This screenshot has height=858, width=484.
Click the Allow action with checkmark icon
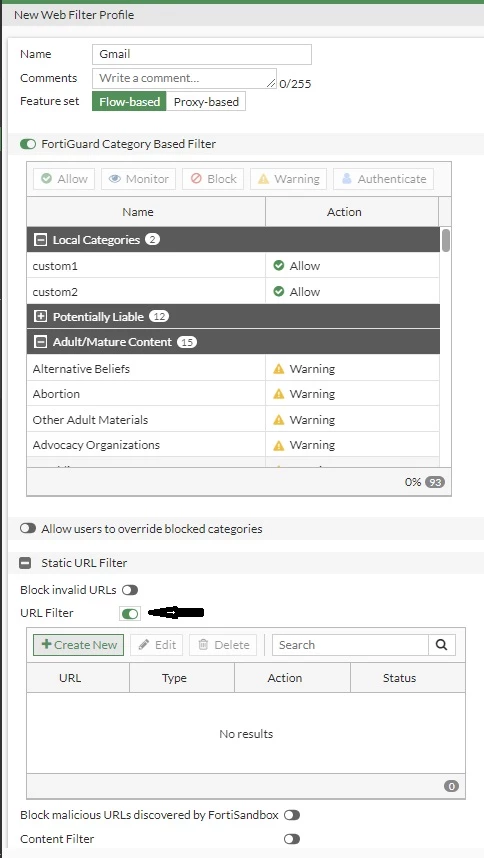(x=64, y=179)
